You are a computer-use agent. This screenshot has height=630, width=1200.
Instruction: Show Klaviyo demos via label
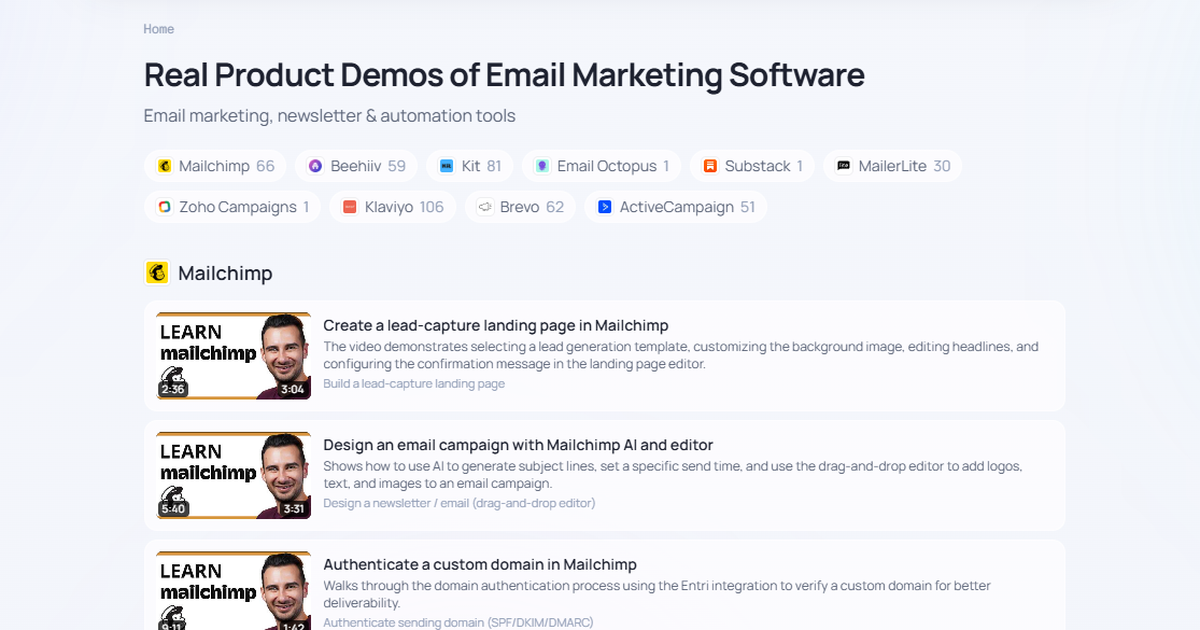[389, 207]
